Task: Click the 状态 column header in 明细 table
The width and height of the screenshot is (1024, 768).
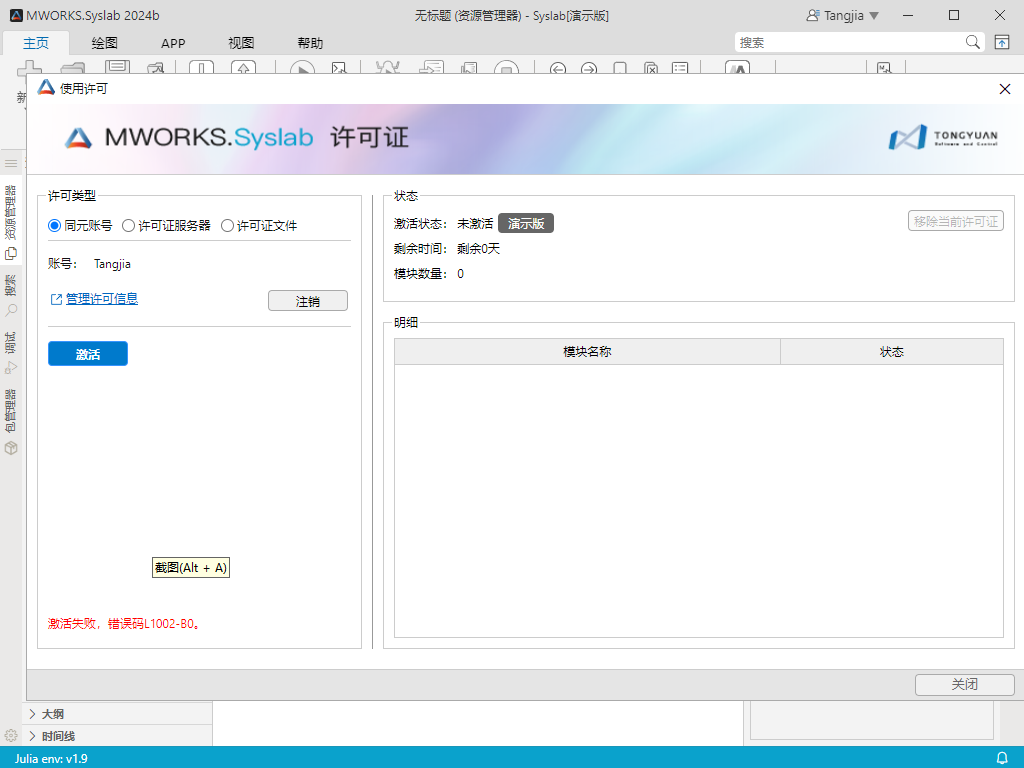Action: click(892, 351)
